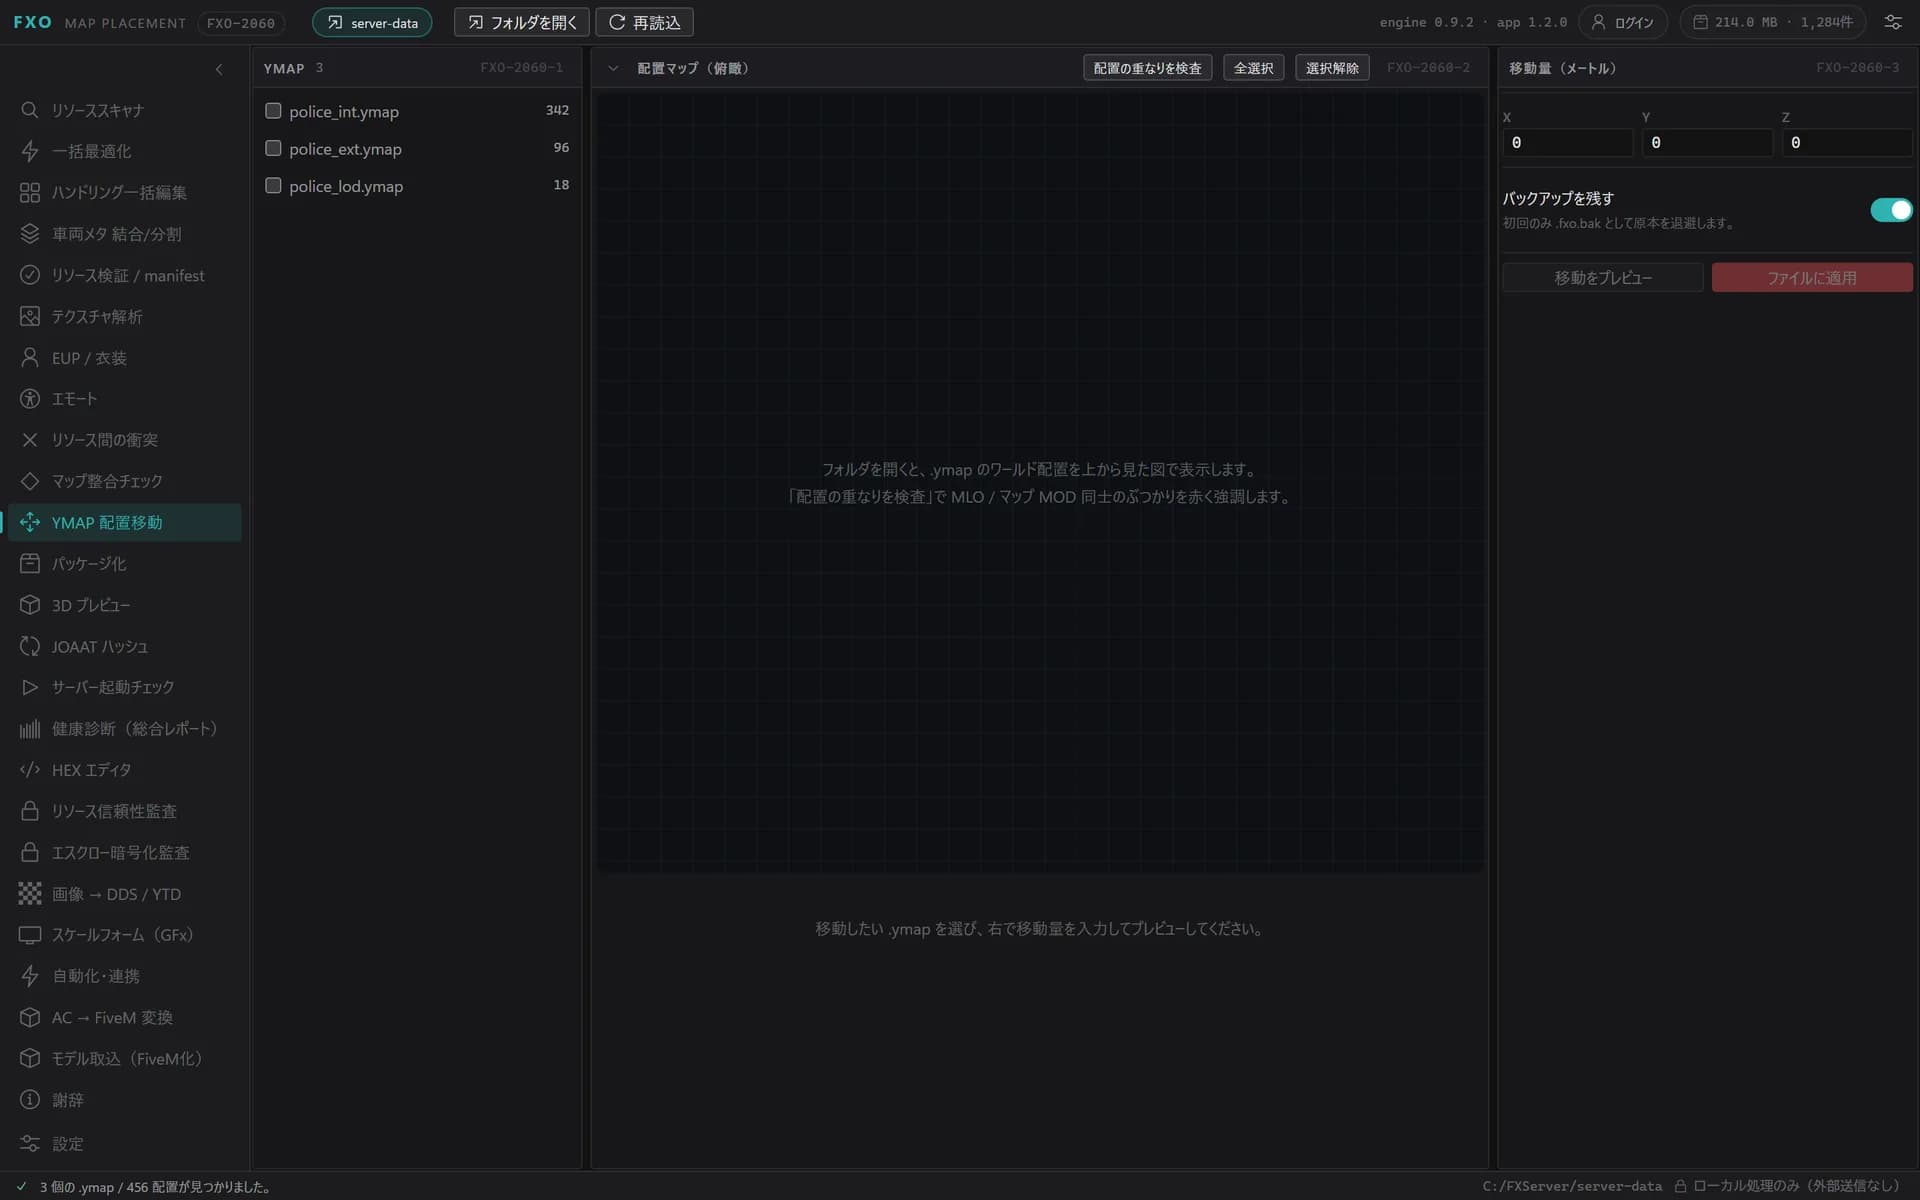
Task: Click the ハンドリング一括編集 grid icon
Action: 30,192
